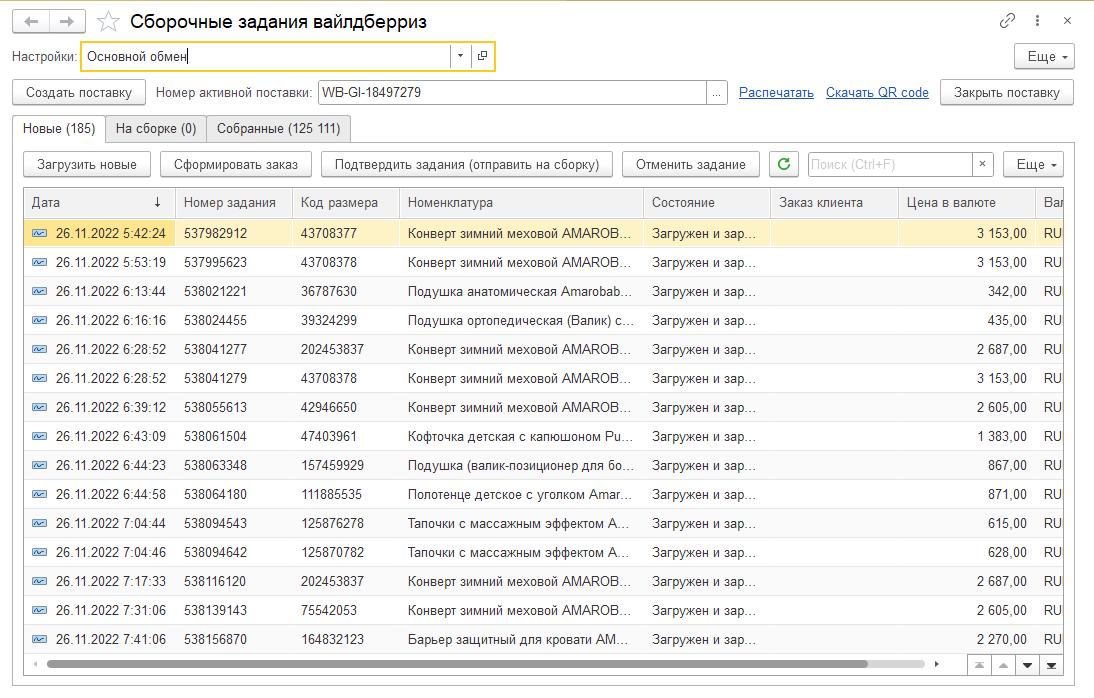This screenshot has height=698, width=1094.
Task: Sort by the Состояние column header
Action: 707,202
